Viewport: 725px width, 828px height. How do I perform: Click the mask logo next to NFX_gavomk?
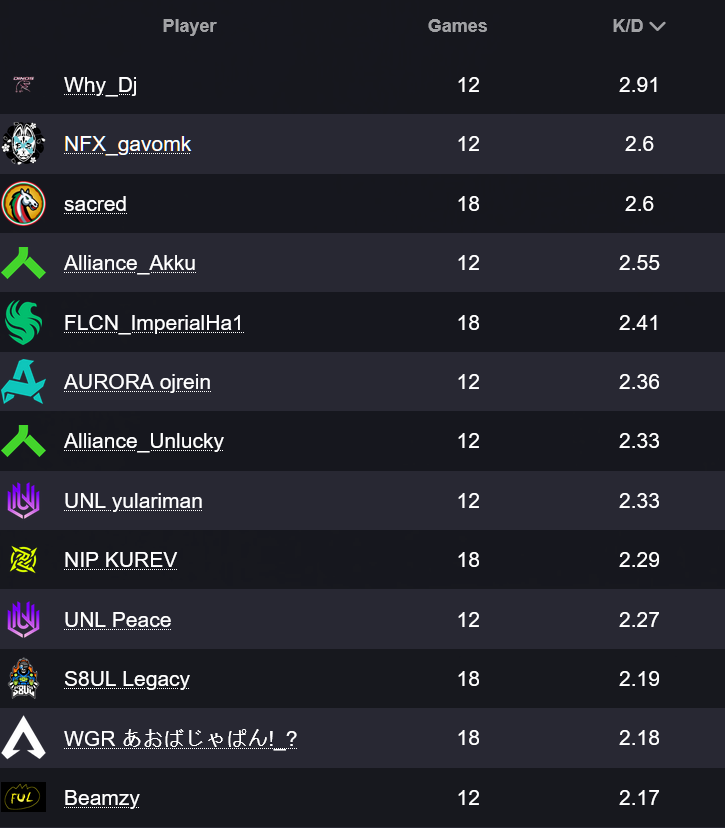23,144
